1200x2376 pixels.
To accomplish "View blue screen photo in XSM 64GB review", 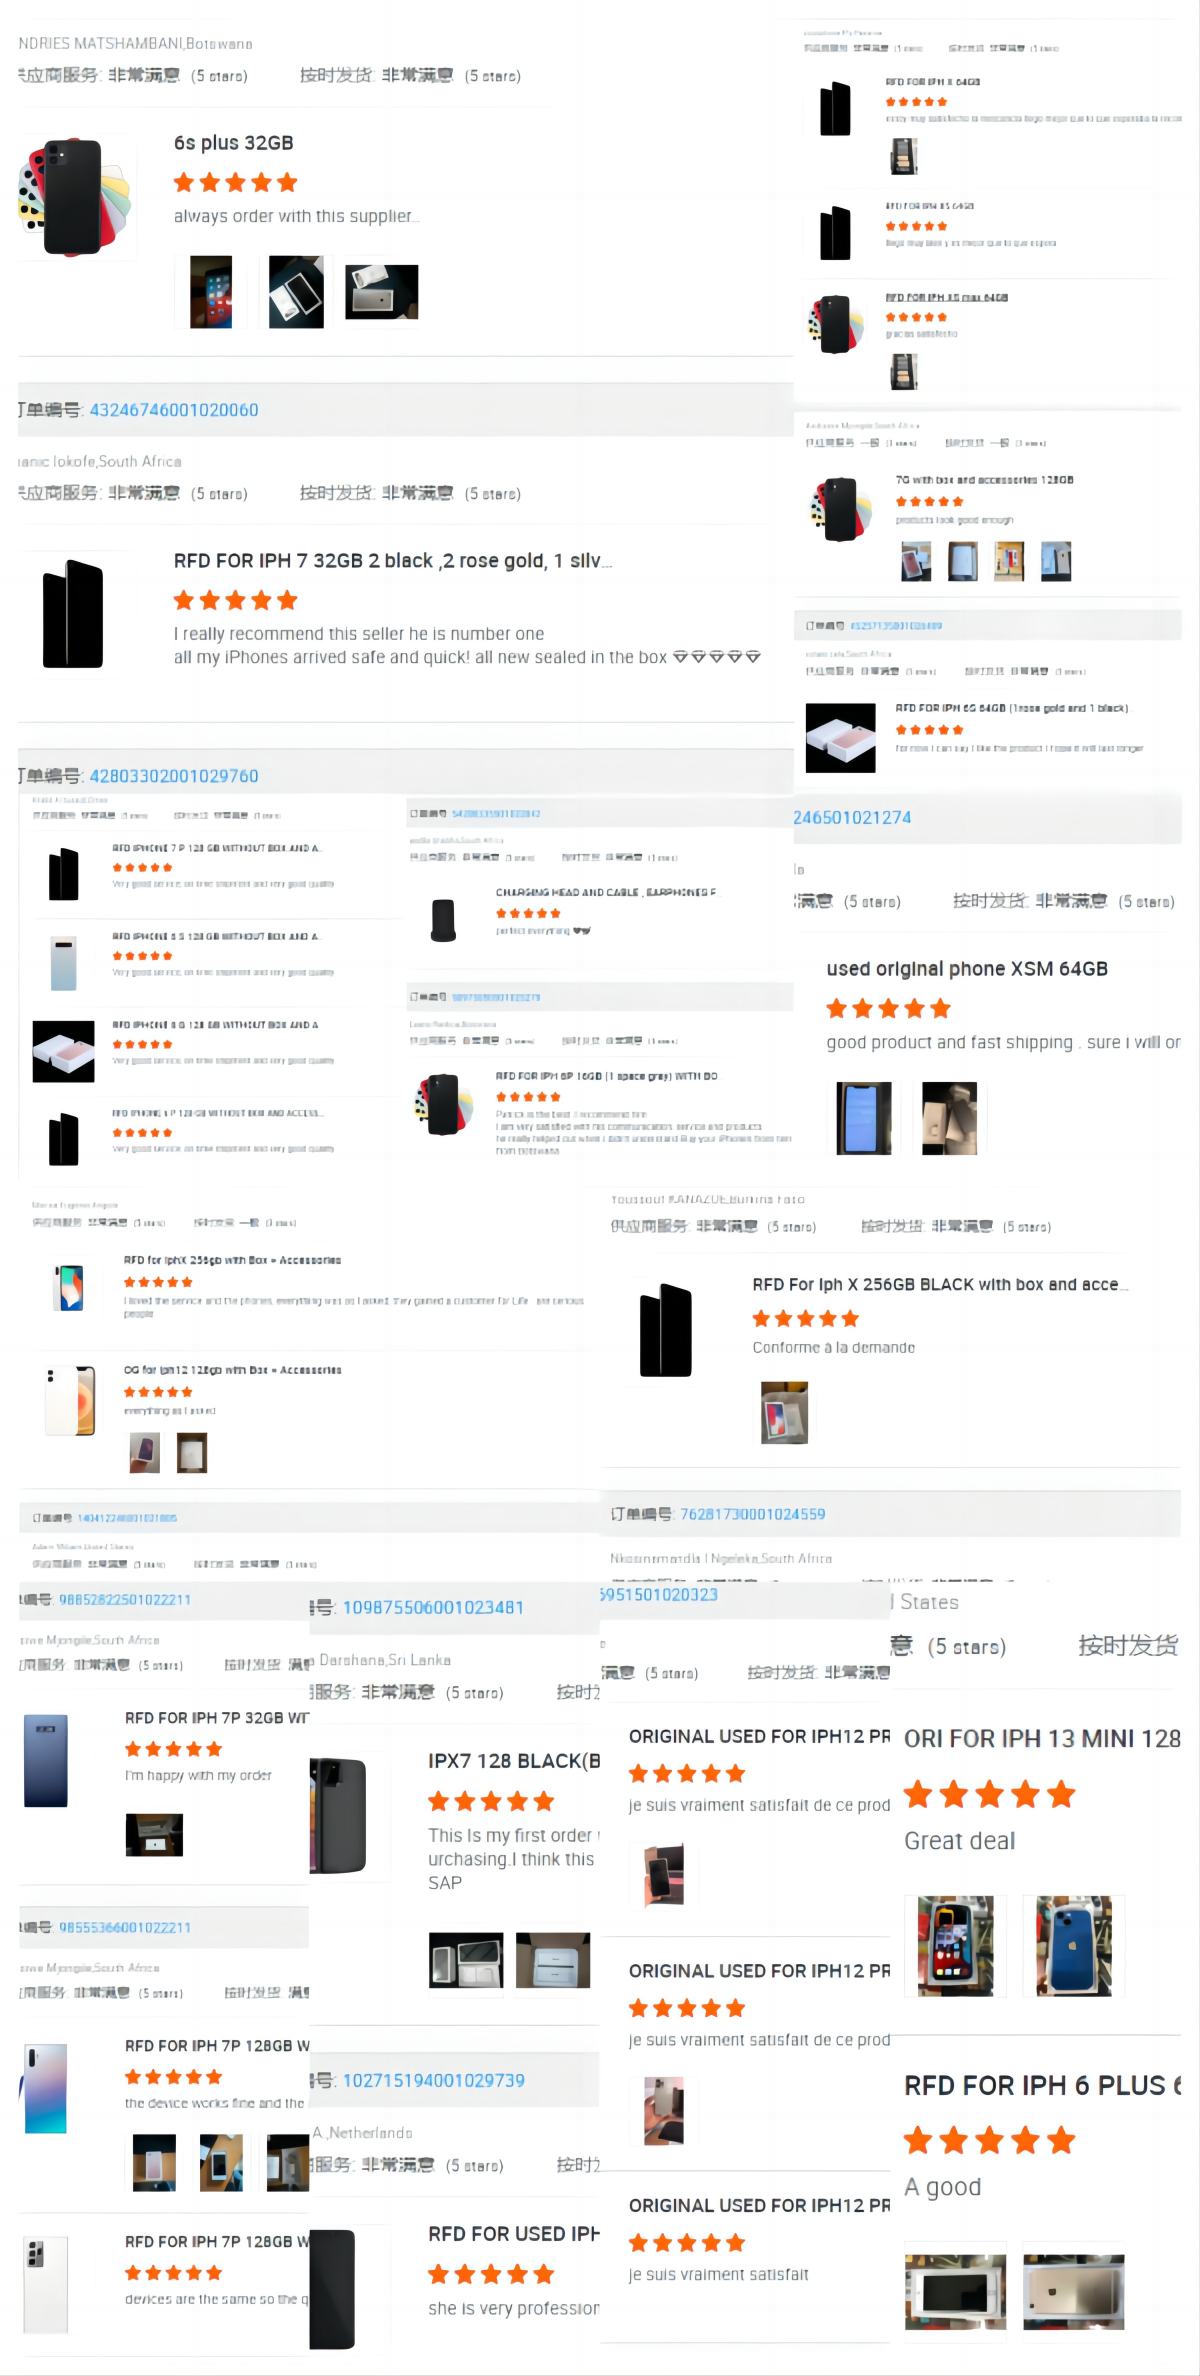I will click(x=864, y=1118).
